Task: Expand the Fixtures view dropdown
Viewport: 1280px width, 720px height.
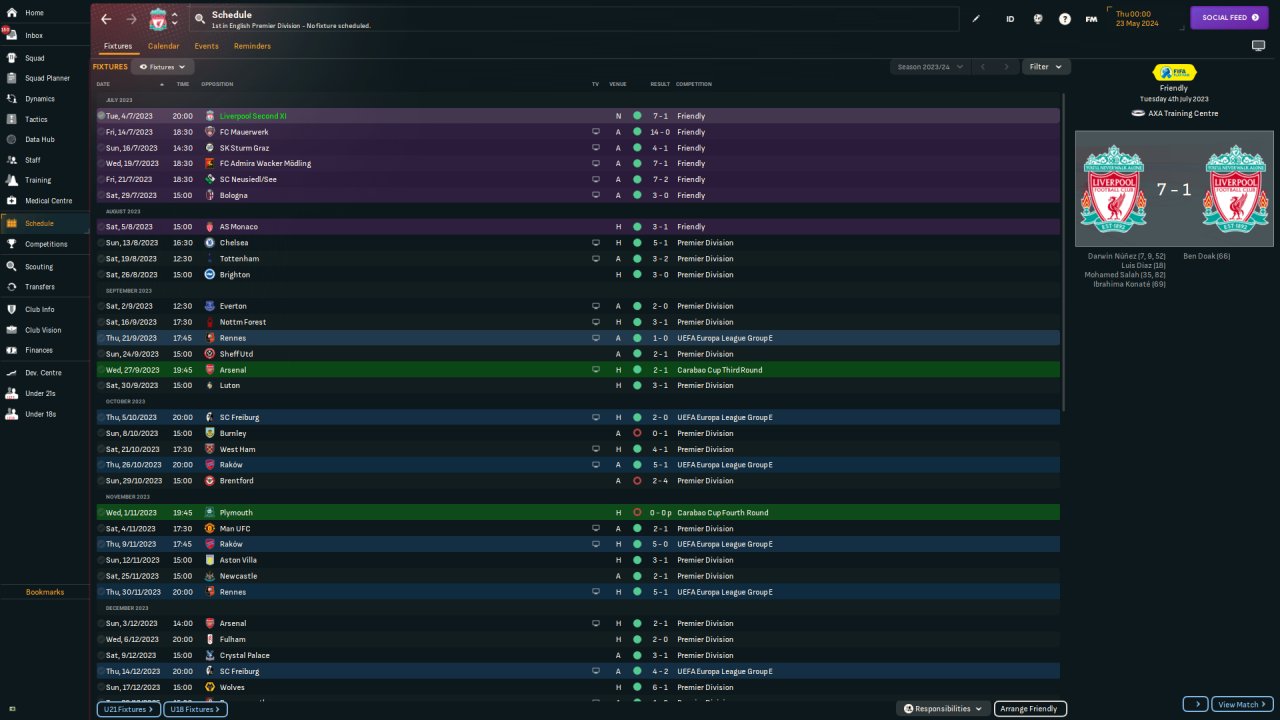Action: pyautogui.click(x=162, y=67)
